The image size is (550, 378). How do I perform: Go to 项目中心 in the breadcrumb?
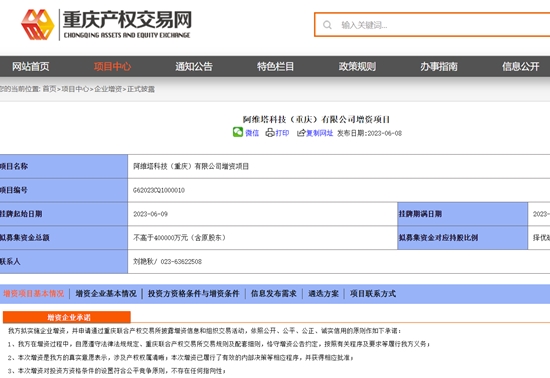point(75,89)
